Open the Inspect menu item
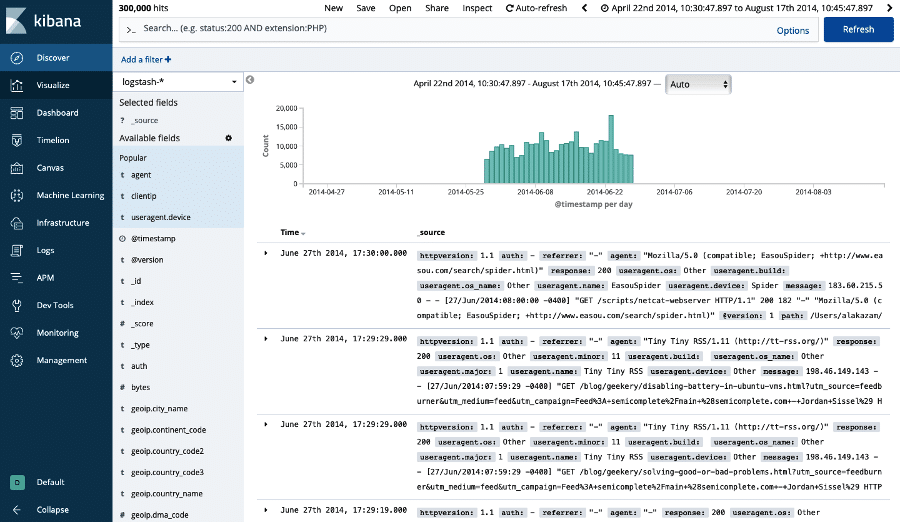The height and width of the screenshot is (522, 900). (x=477, y=8)
